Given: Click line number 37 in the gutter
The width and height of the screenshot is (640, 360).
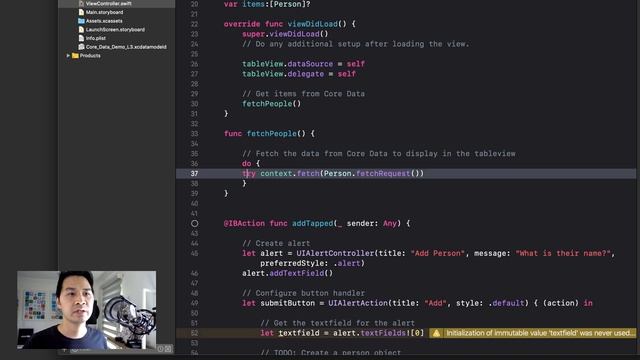Looking at the screenshot, I should pyautogui.click(x=194, y=173).
